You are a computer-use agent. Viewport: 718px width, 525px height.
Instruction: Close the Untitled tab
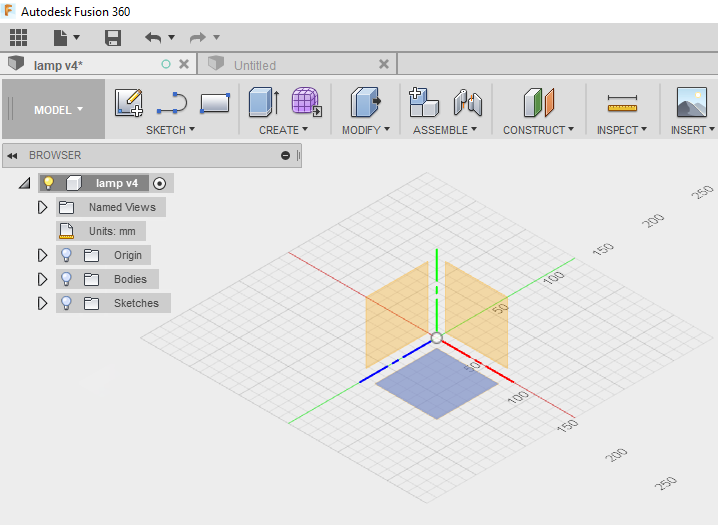click(384, 64)
